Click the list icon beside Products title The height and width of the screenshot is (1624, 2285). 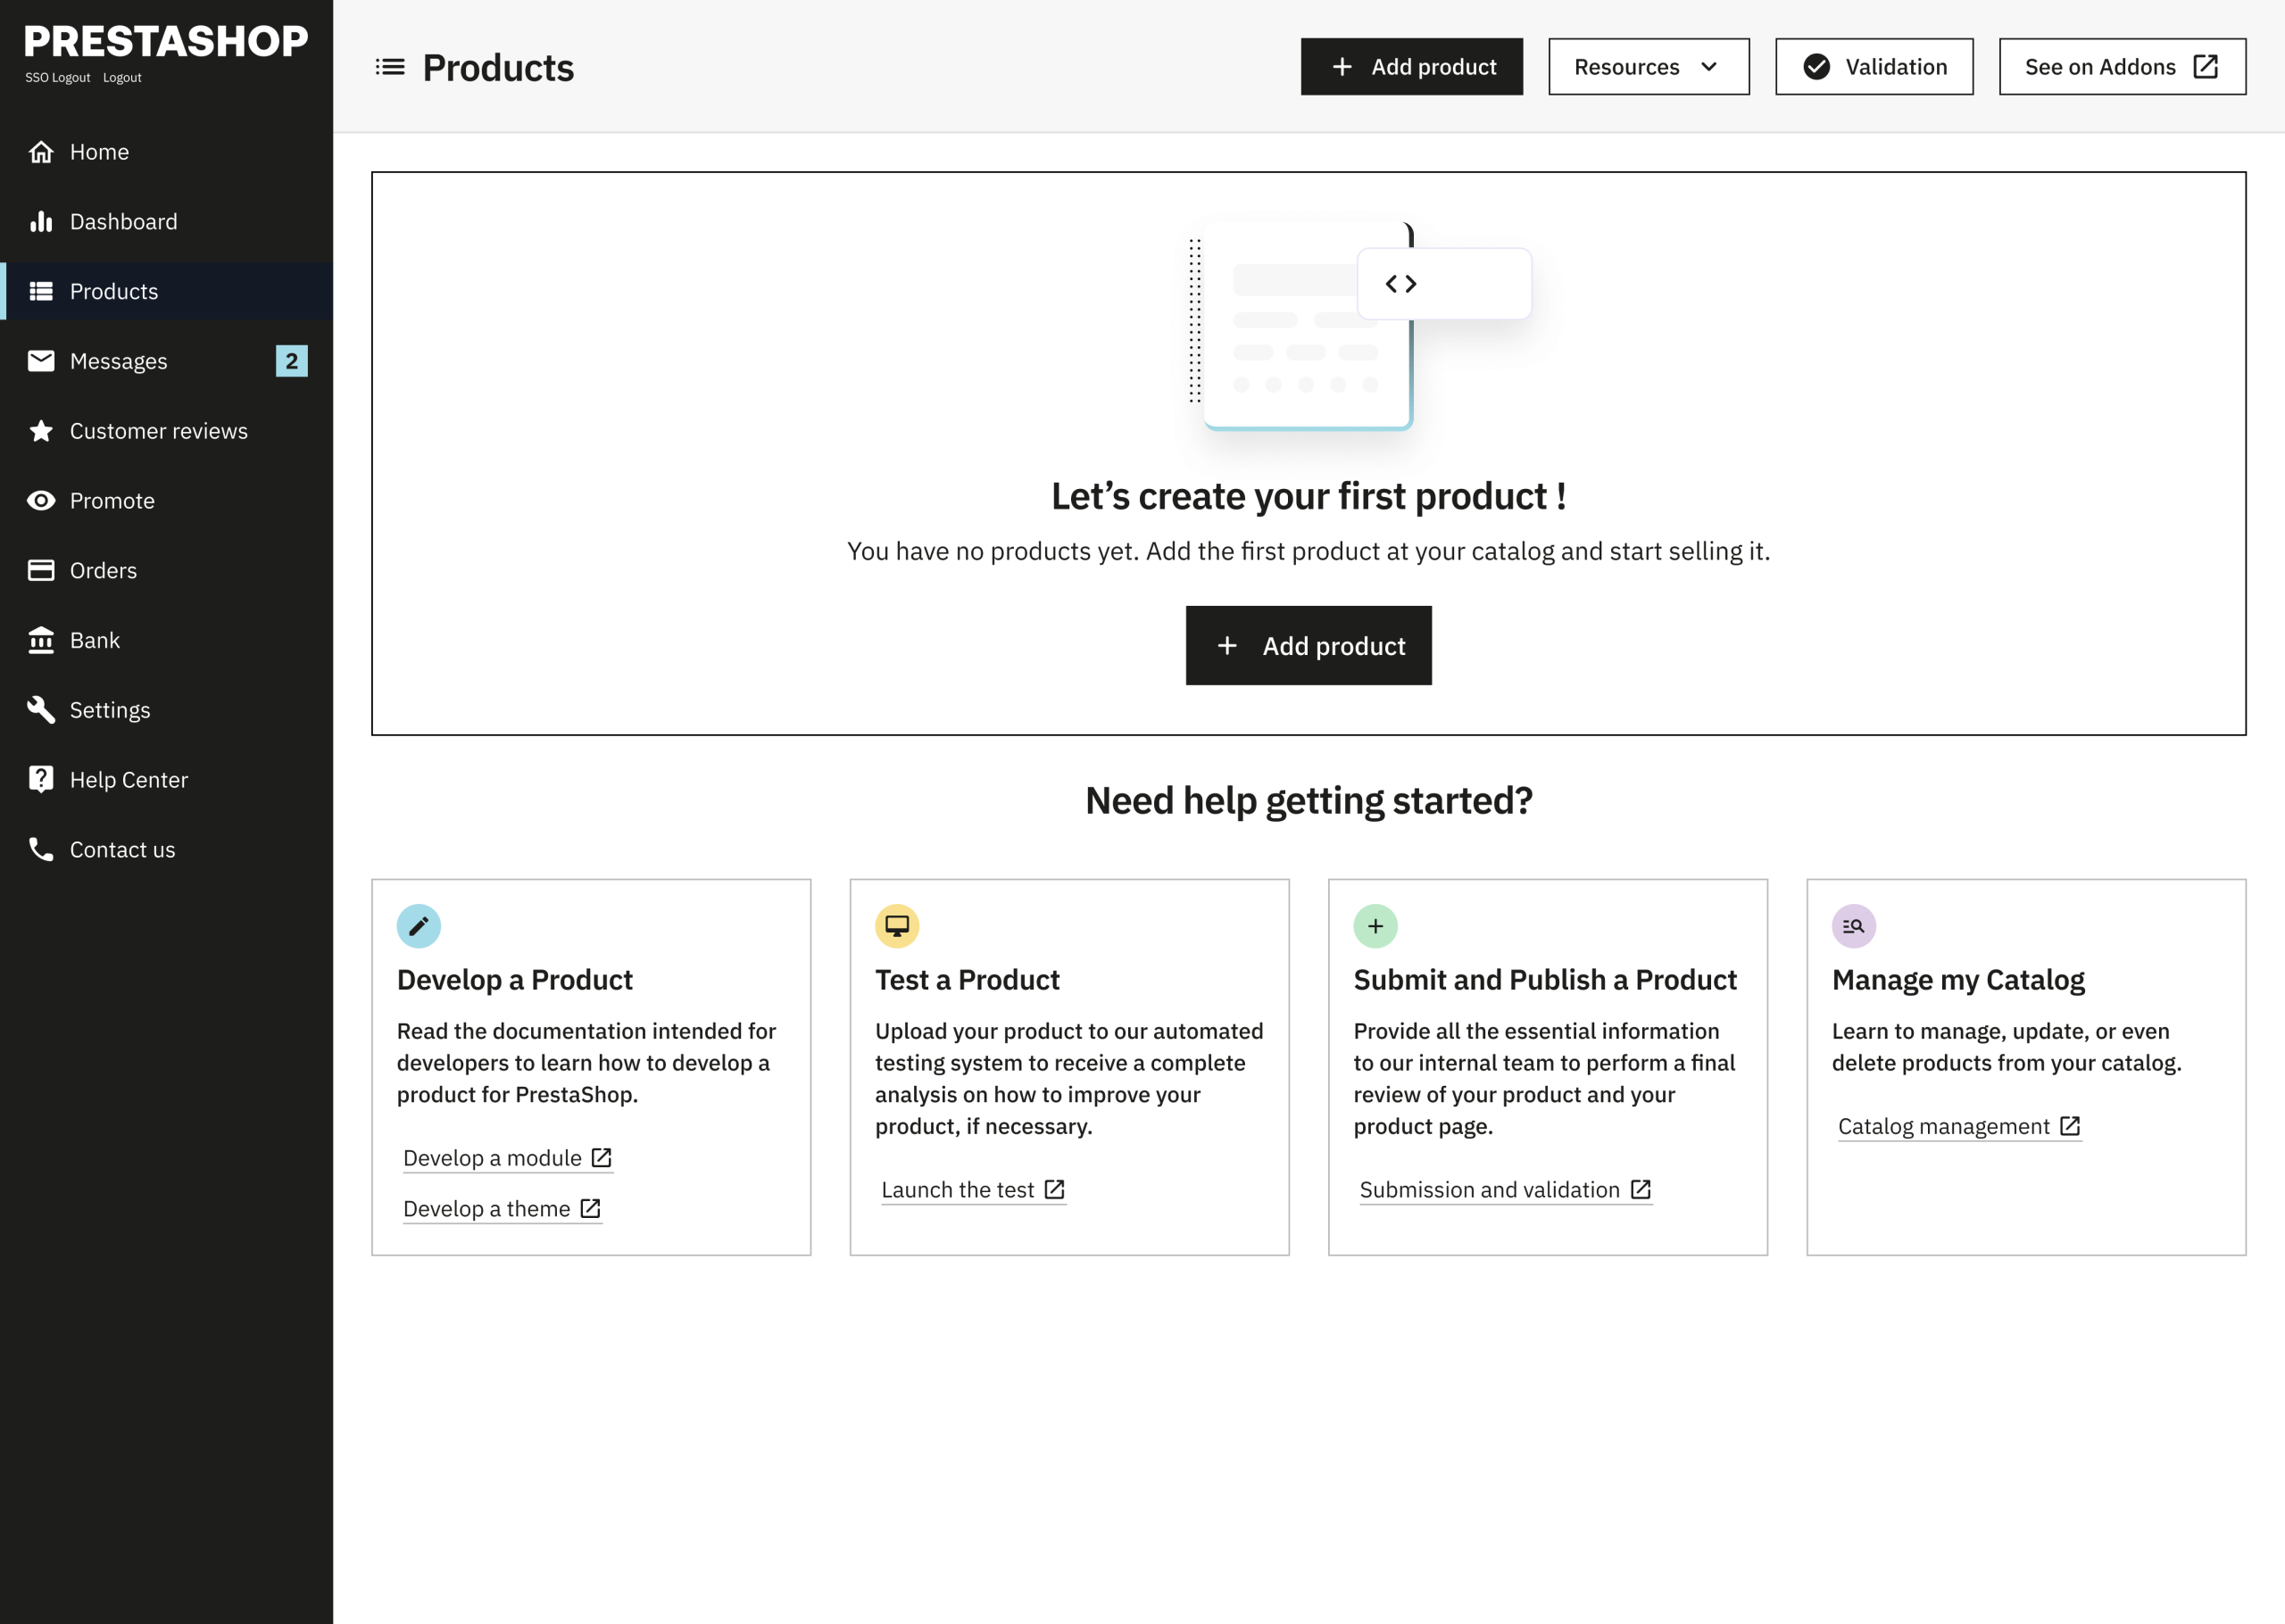coord(390,67)
